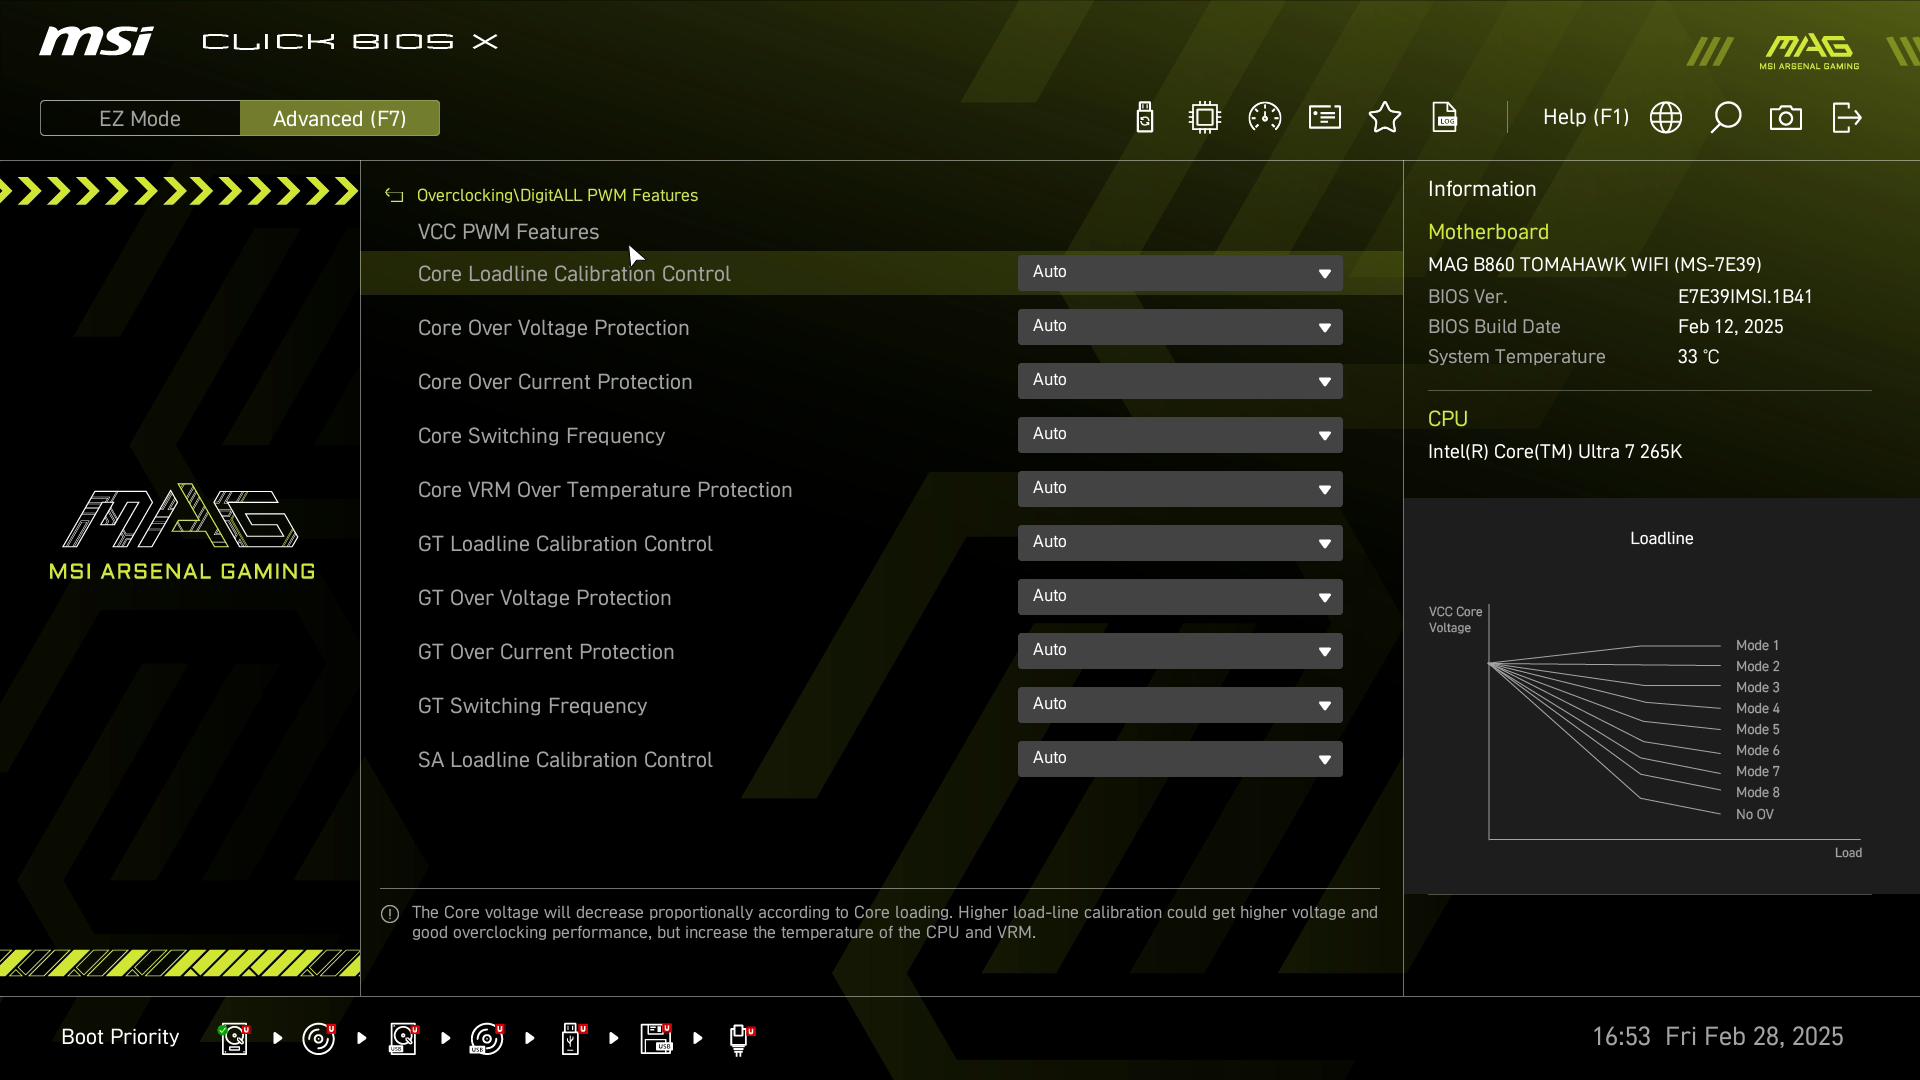Image resolution: width=1920 pixels, height=1080 pixels.
Task: Expand GT Over Voltage Protection dropdown
Action: click(1180, 597)
